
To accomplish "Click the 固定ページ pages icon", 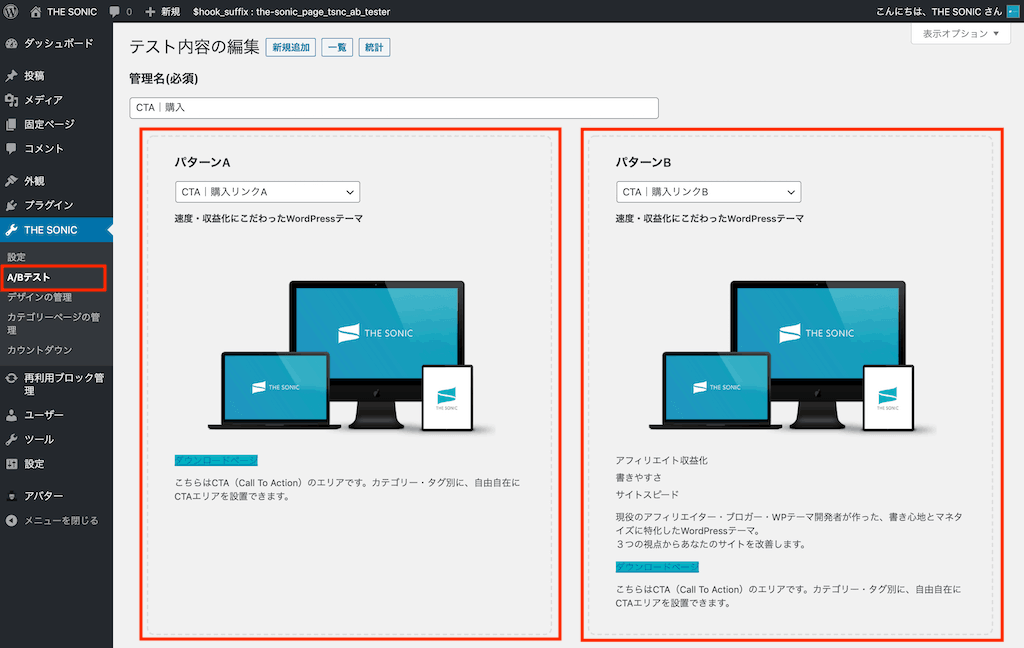I will click(x=11, y=124).
